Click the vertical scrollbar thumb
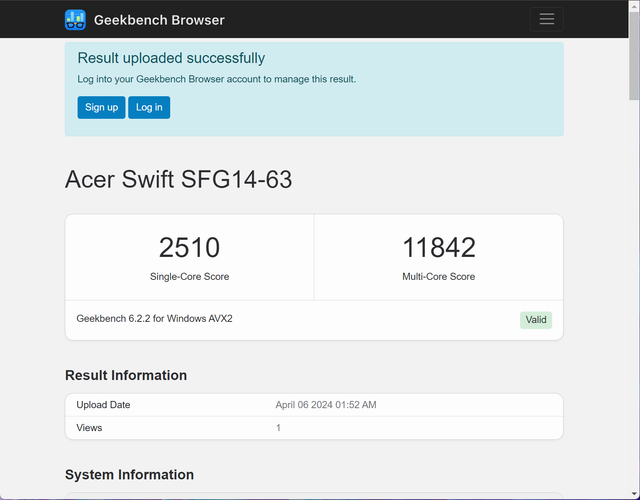The image size is (640, 500). [x=634, y=55]
